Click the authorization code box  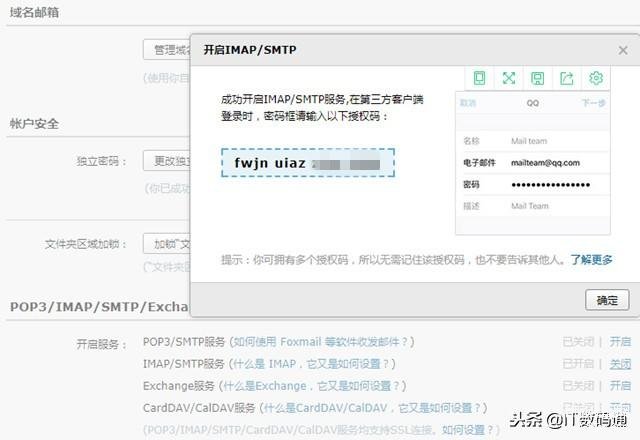(308, 164)
